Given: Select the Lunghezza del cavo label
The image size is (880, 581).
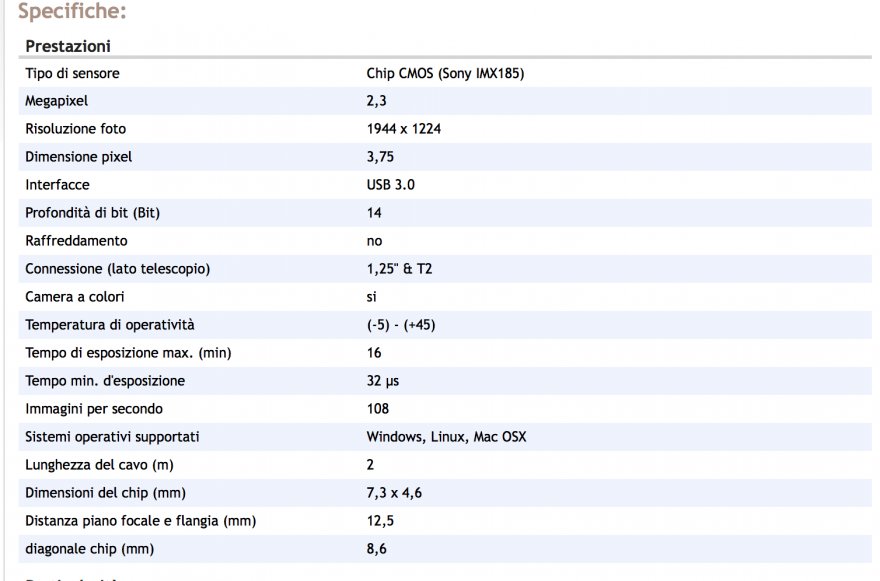Looking at the screenshot, I should (x=97, y=465).
